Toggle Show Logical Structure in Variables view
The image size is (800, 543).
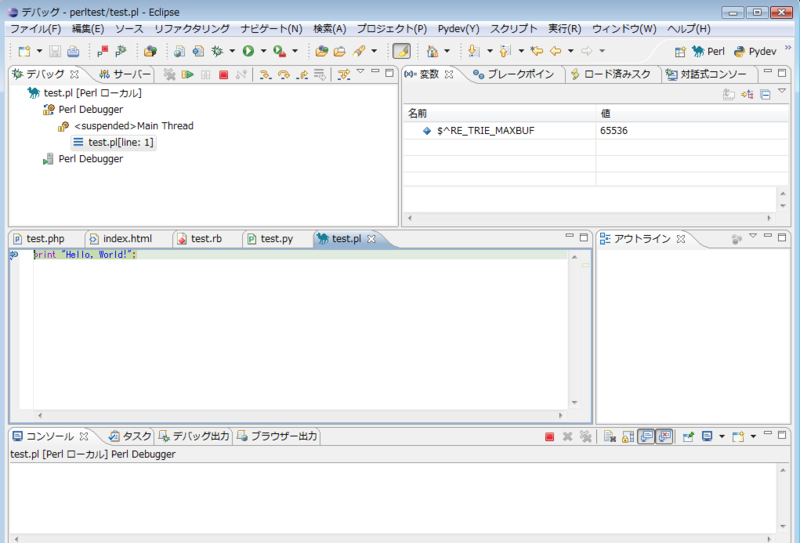pos(747,94)
